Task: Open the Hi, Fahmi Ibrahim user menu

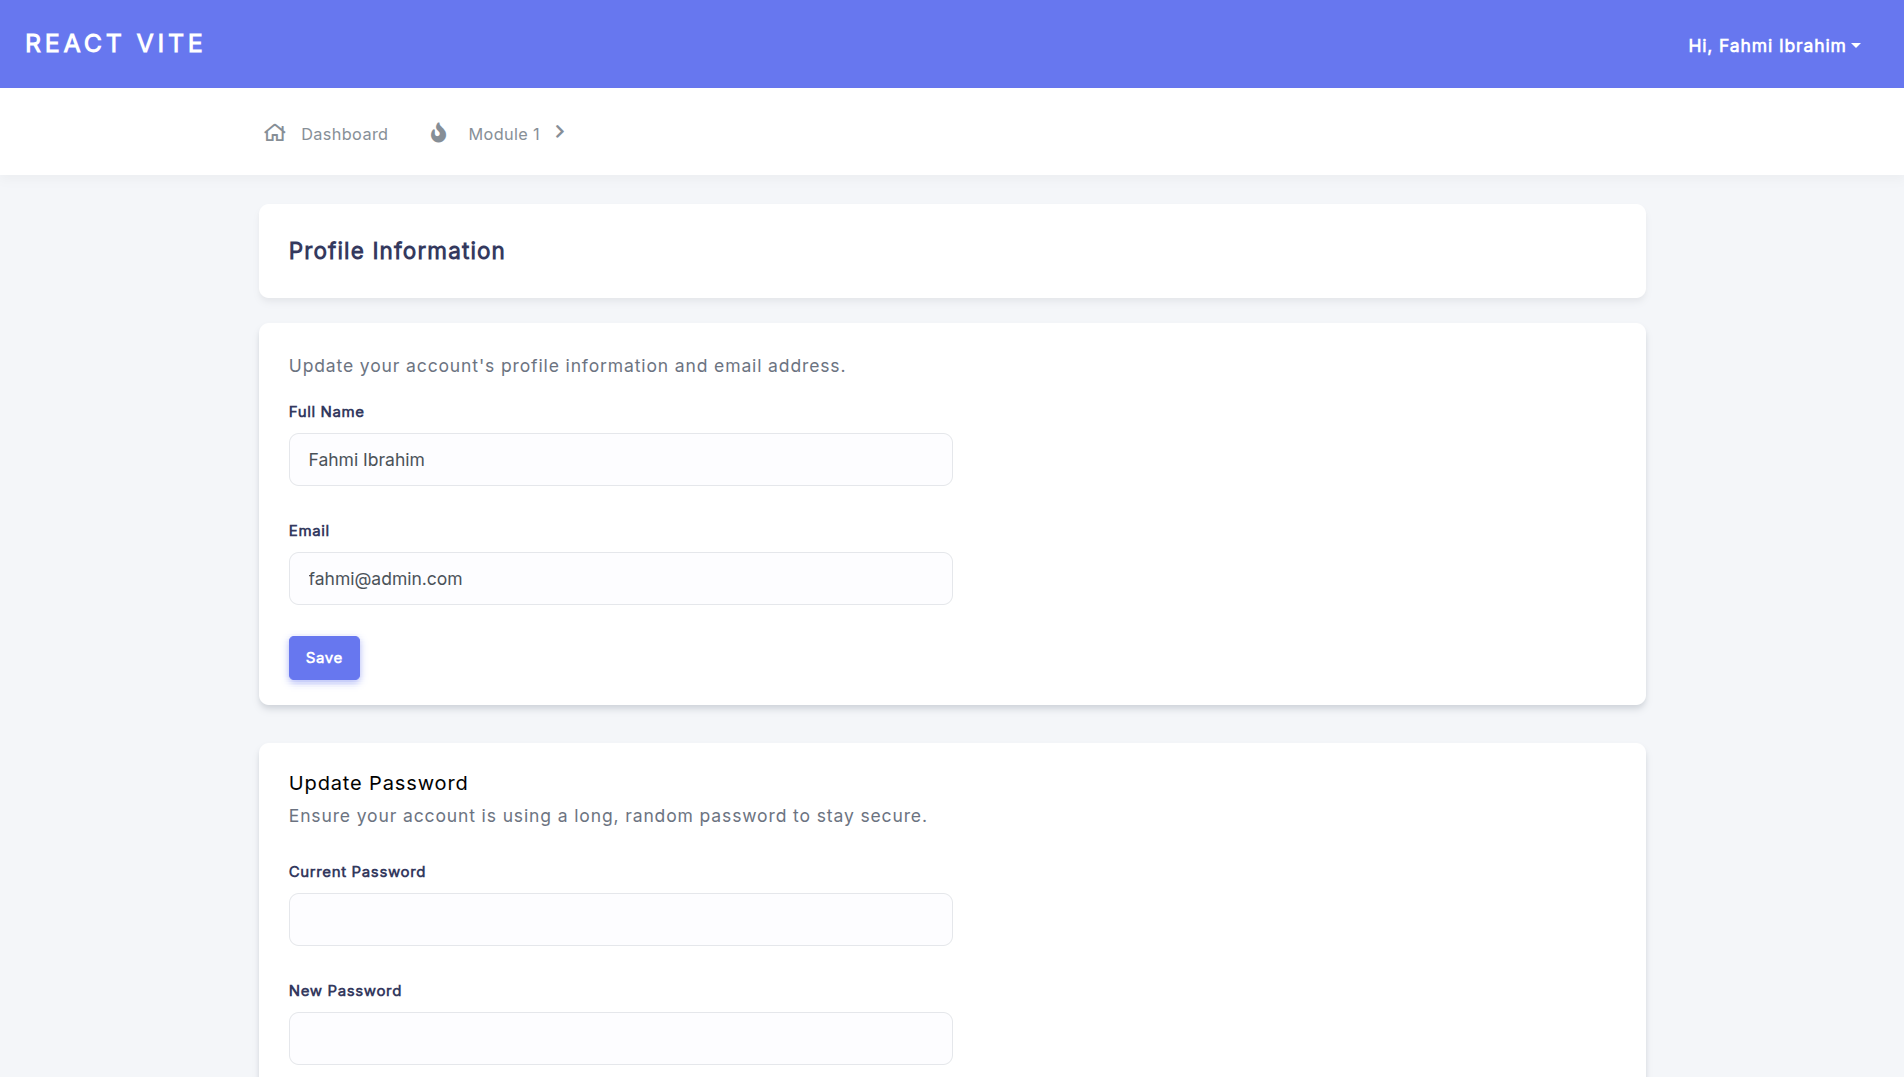Action: click(x=1766, y=46)
